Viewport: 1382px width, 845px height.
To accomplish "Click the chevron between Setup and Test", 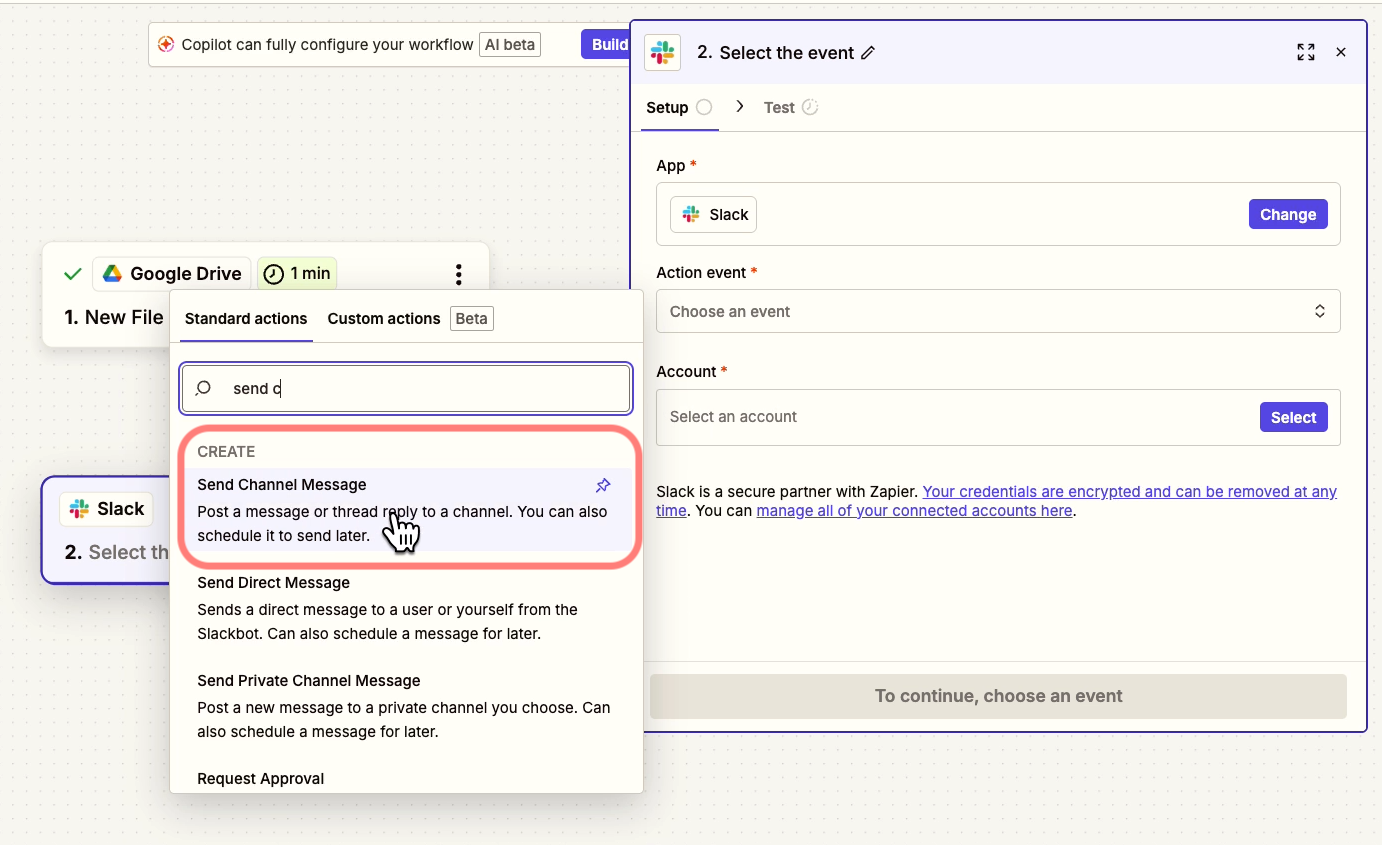I will [739, 106].
